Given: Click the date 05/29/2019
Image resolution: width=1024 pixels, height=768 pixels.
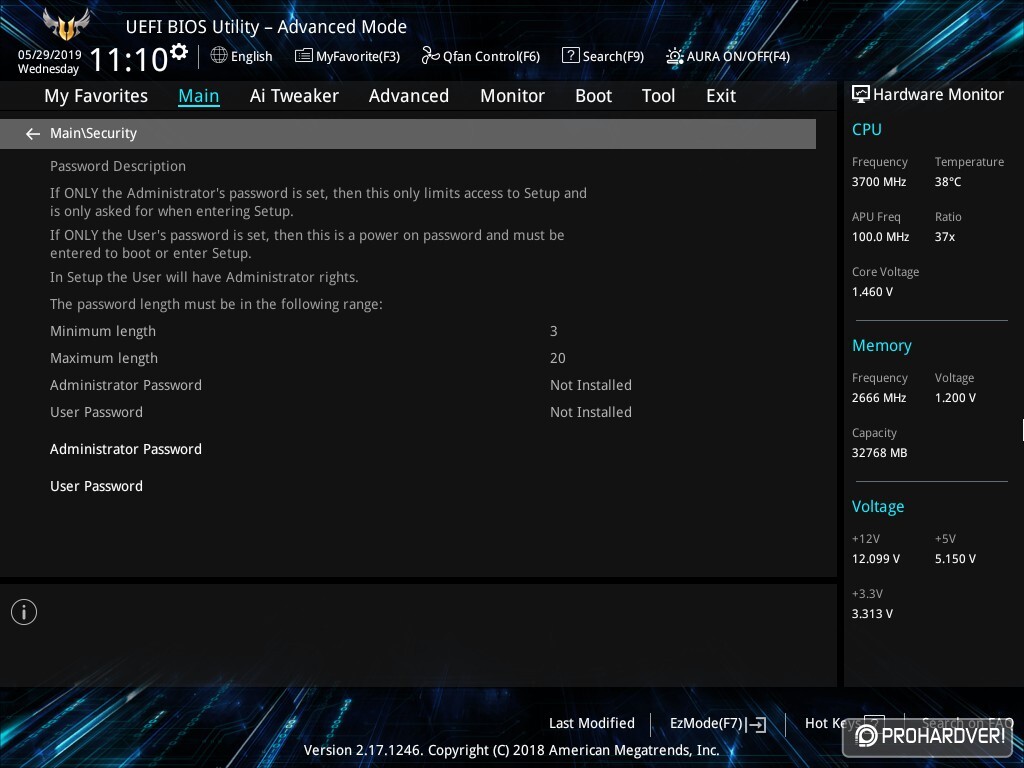Looking at the screenshot, I should [50, 55].
